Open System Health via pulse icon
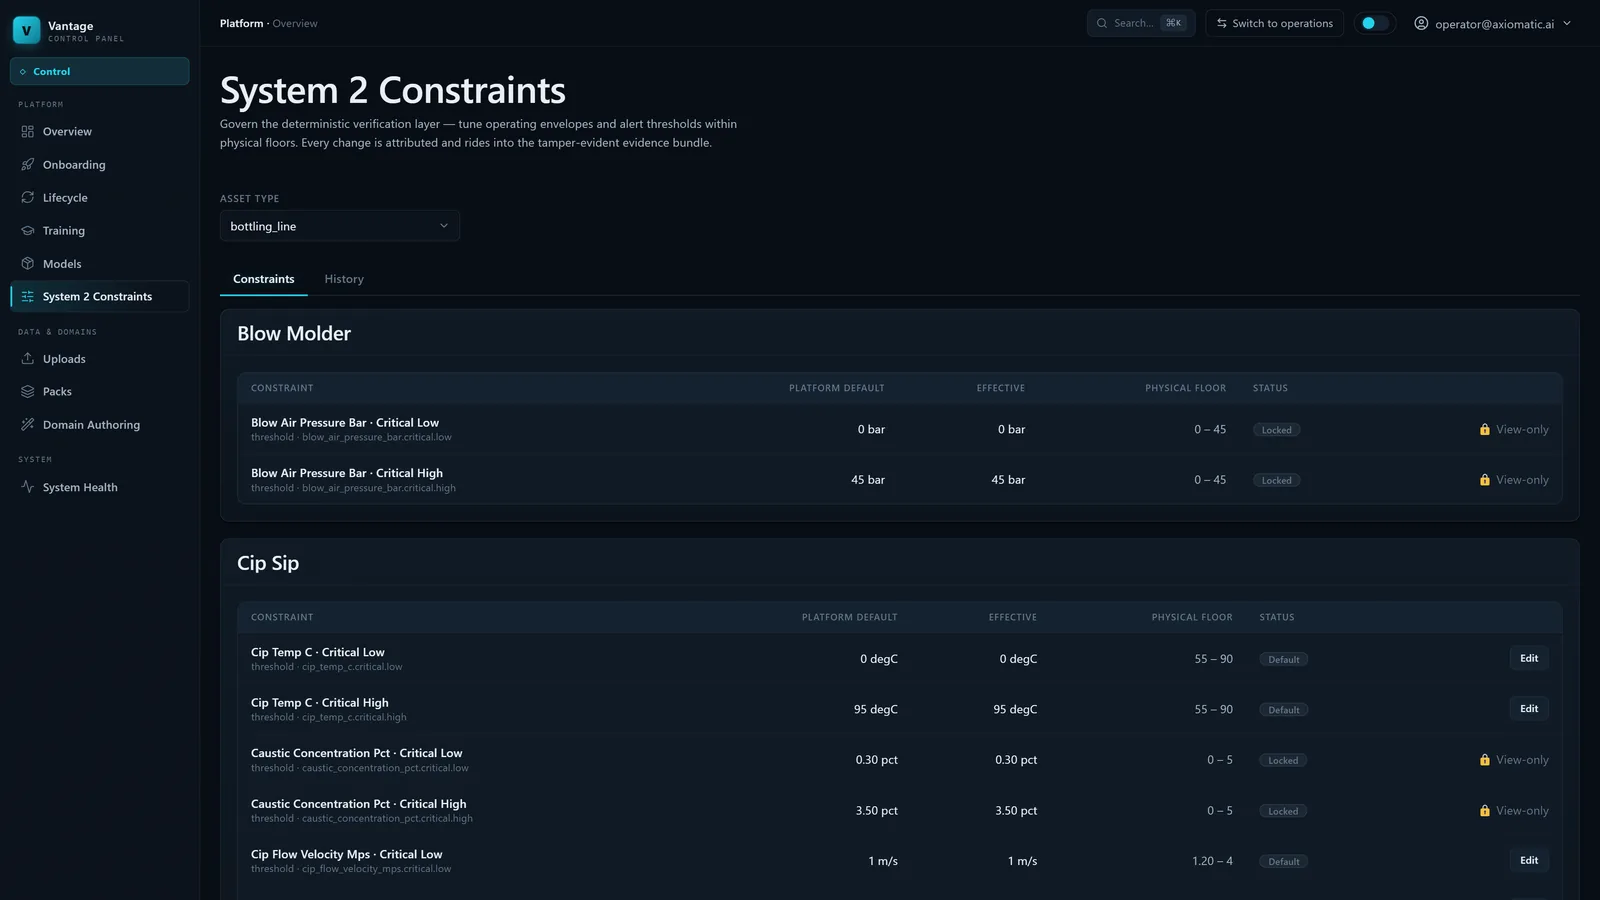Screen dimensions: 1600x900 tap(28, 488)
